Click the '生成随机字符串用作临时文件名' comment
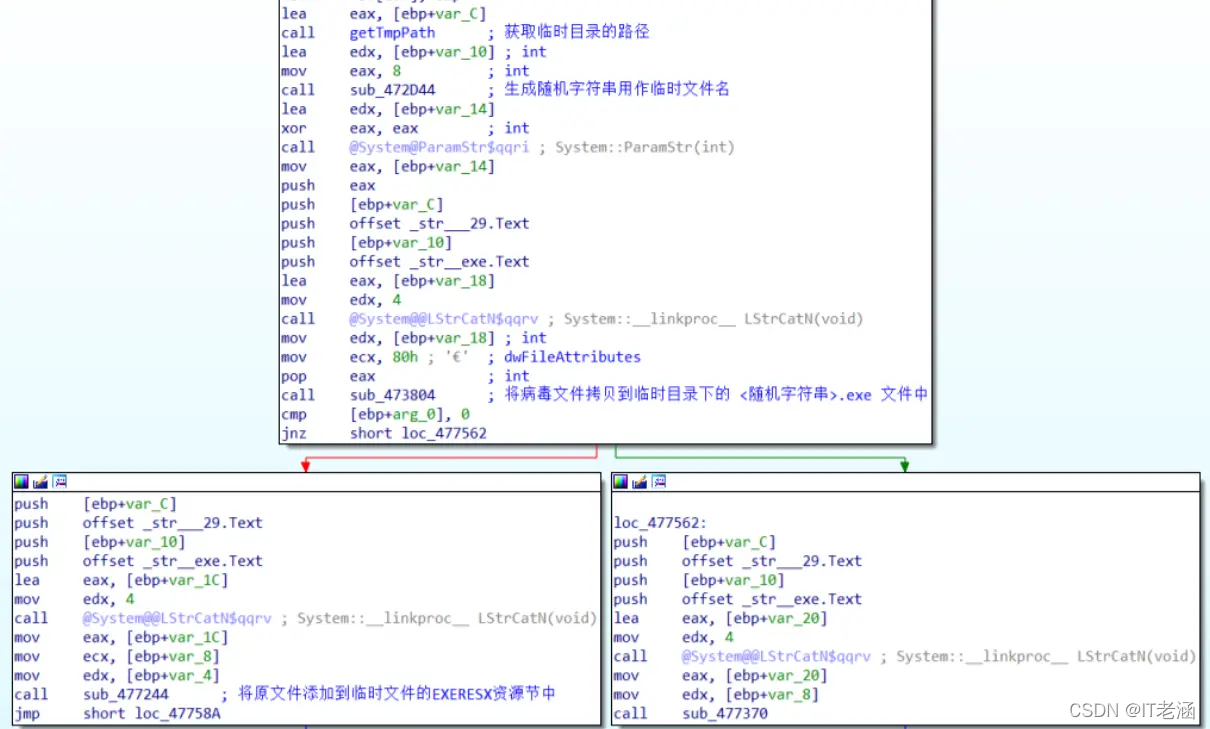This screenshot has width=1210, height=729. (617, 90)
